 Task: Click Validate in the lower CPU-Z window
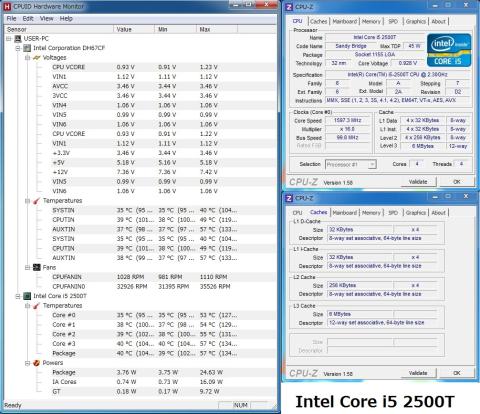(x=418, y=373)
